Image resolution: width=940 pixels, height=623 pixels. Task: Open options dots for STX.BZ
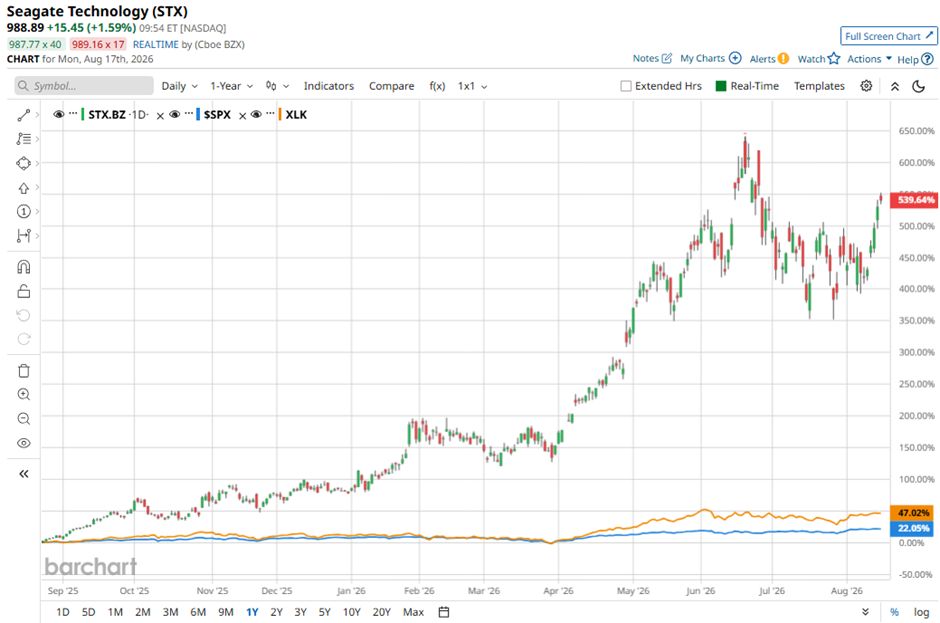point(73,113)
